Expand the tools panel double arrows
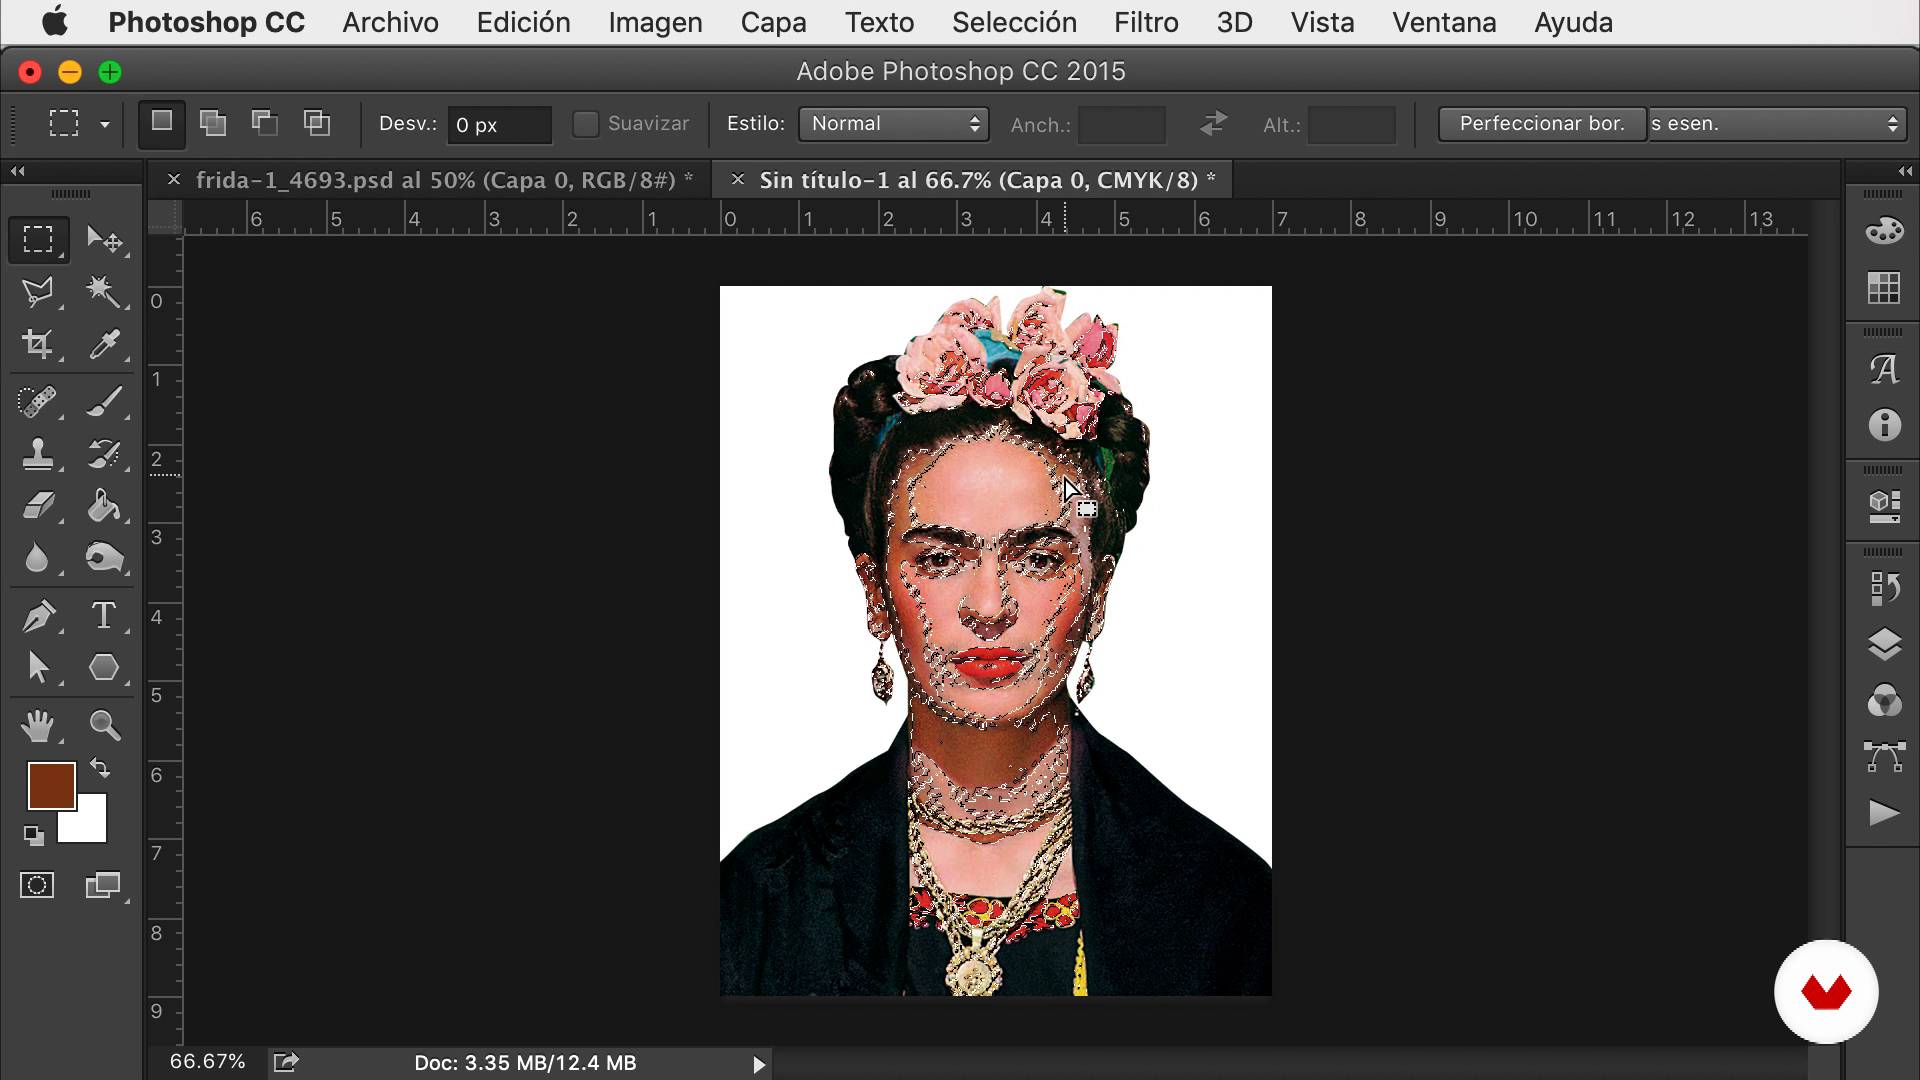Viewport: 1920px width, 1080px height. pyautogui.click(x=17, y=171)
